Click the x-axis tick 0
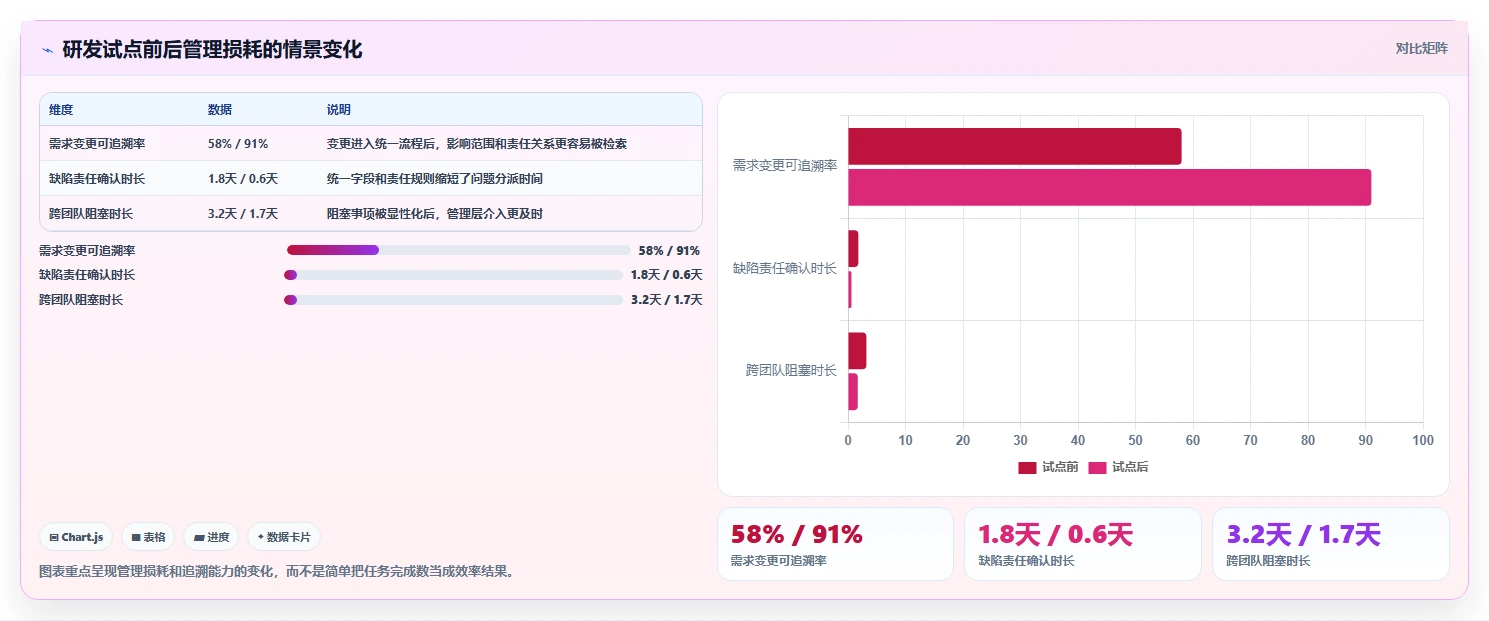The width and height of the screenshot is (1489, 621). tap(848, 440)
